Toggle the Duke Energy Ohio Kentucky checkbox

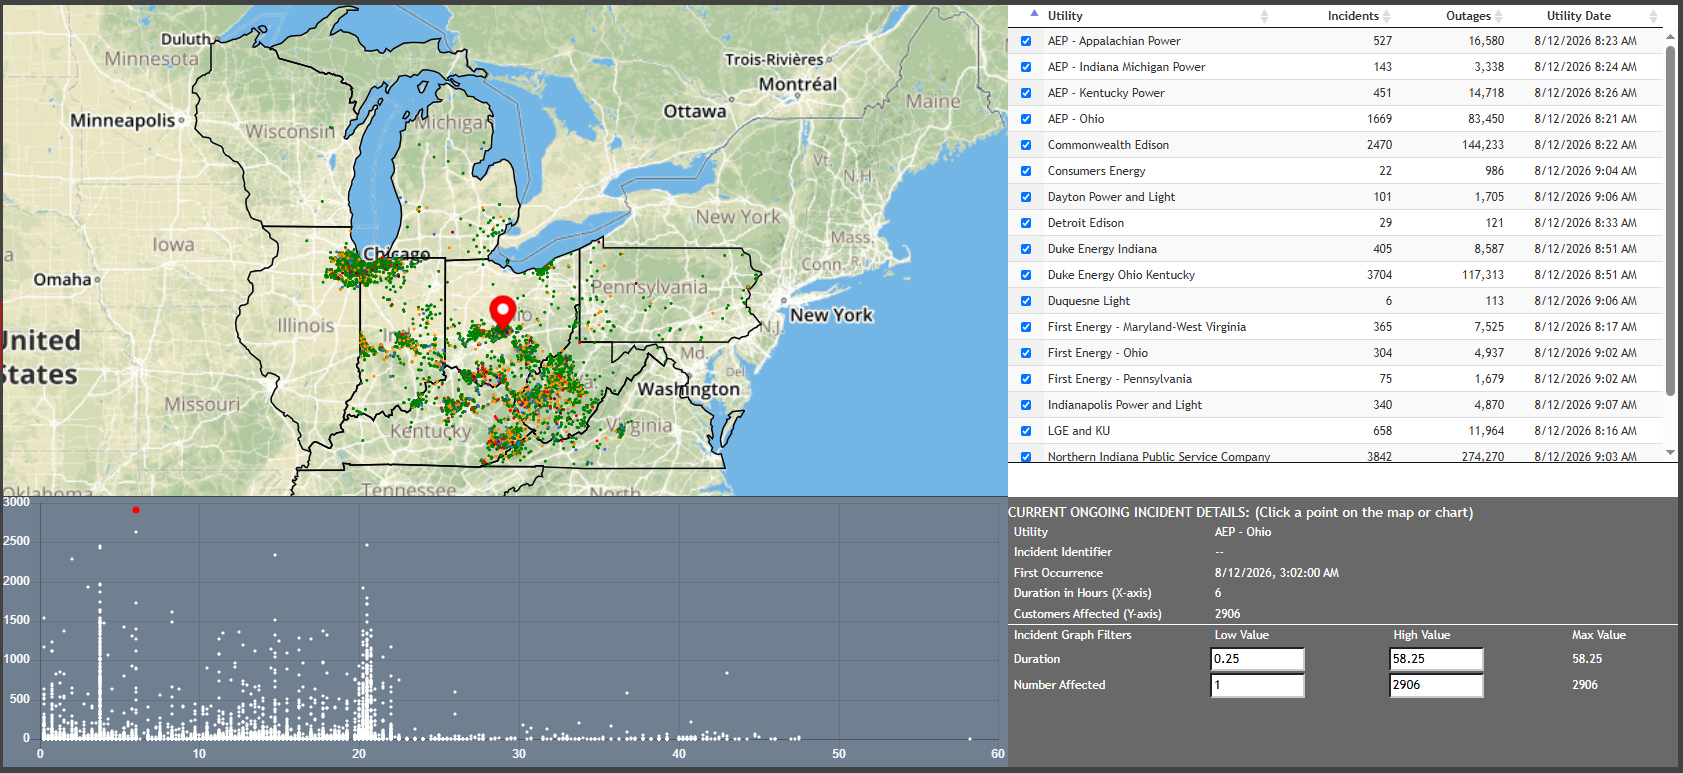[1026, 275]
